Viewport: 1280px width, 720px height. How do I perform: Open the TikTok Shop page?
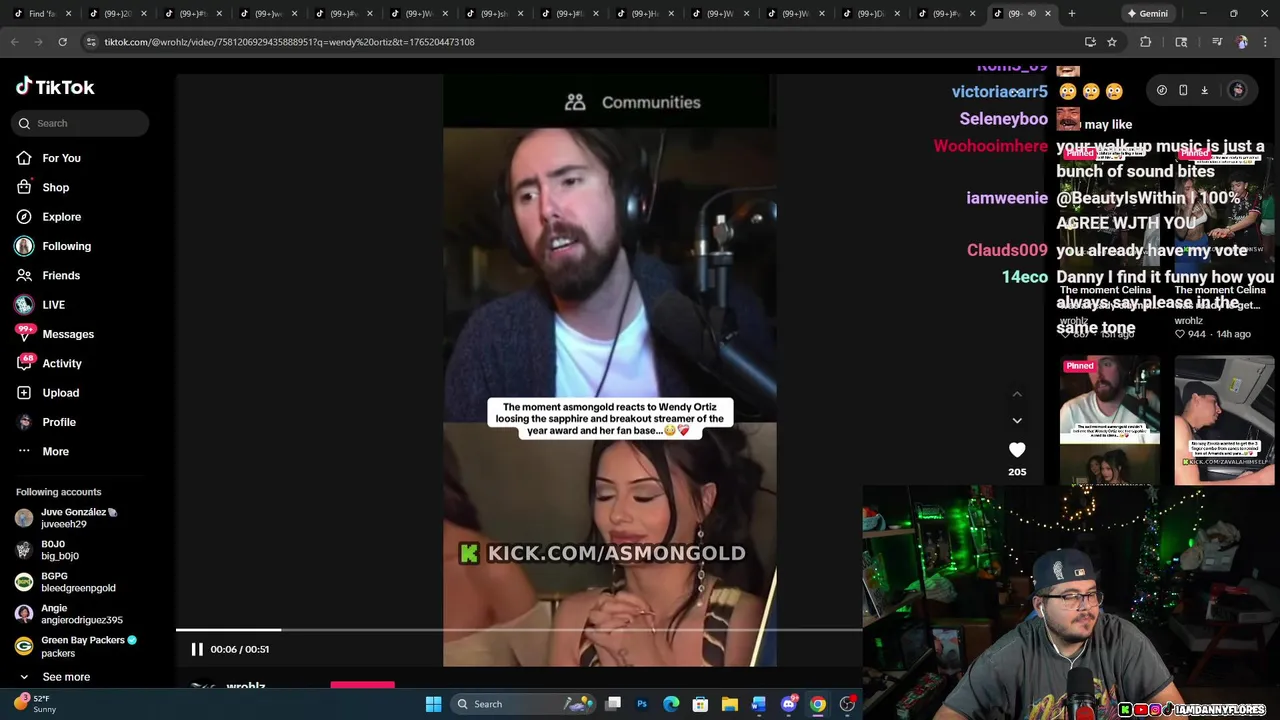[x=55, y=187]
